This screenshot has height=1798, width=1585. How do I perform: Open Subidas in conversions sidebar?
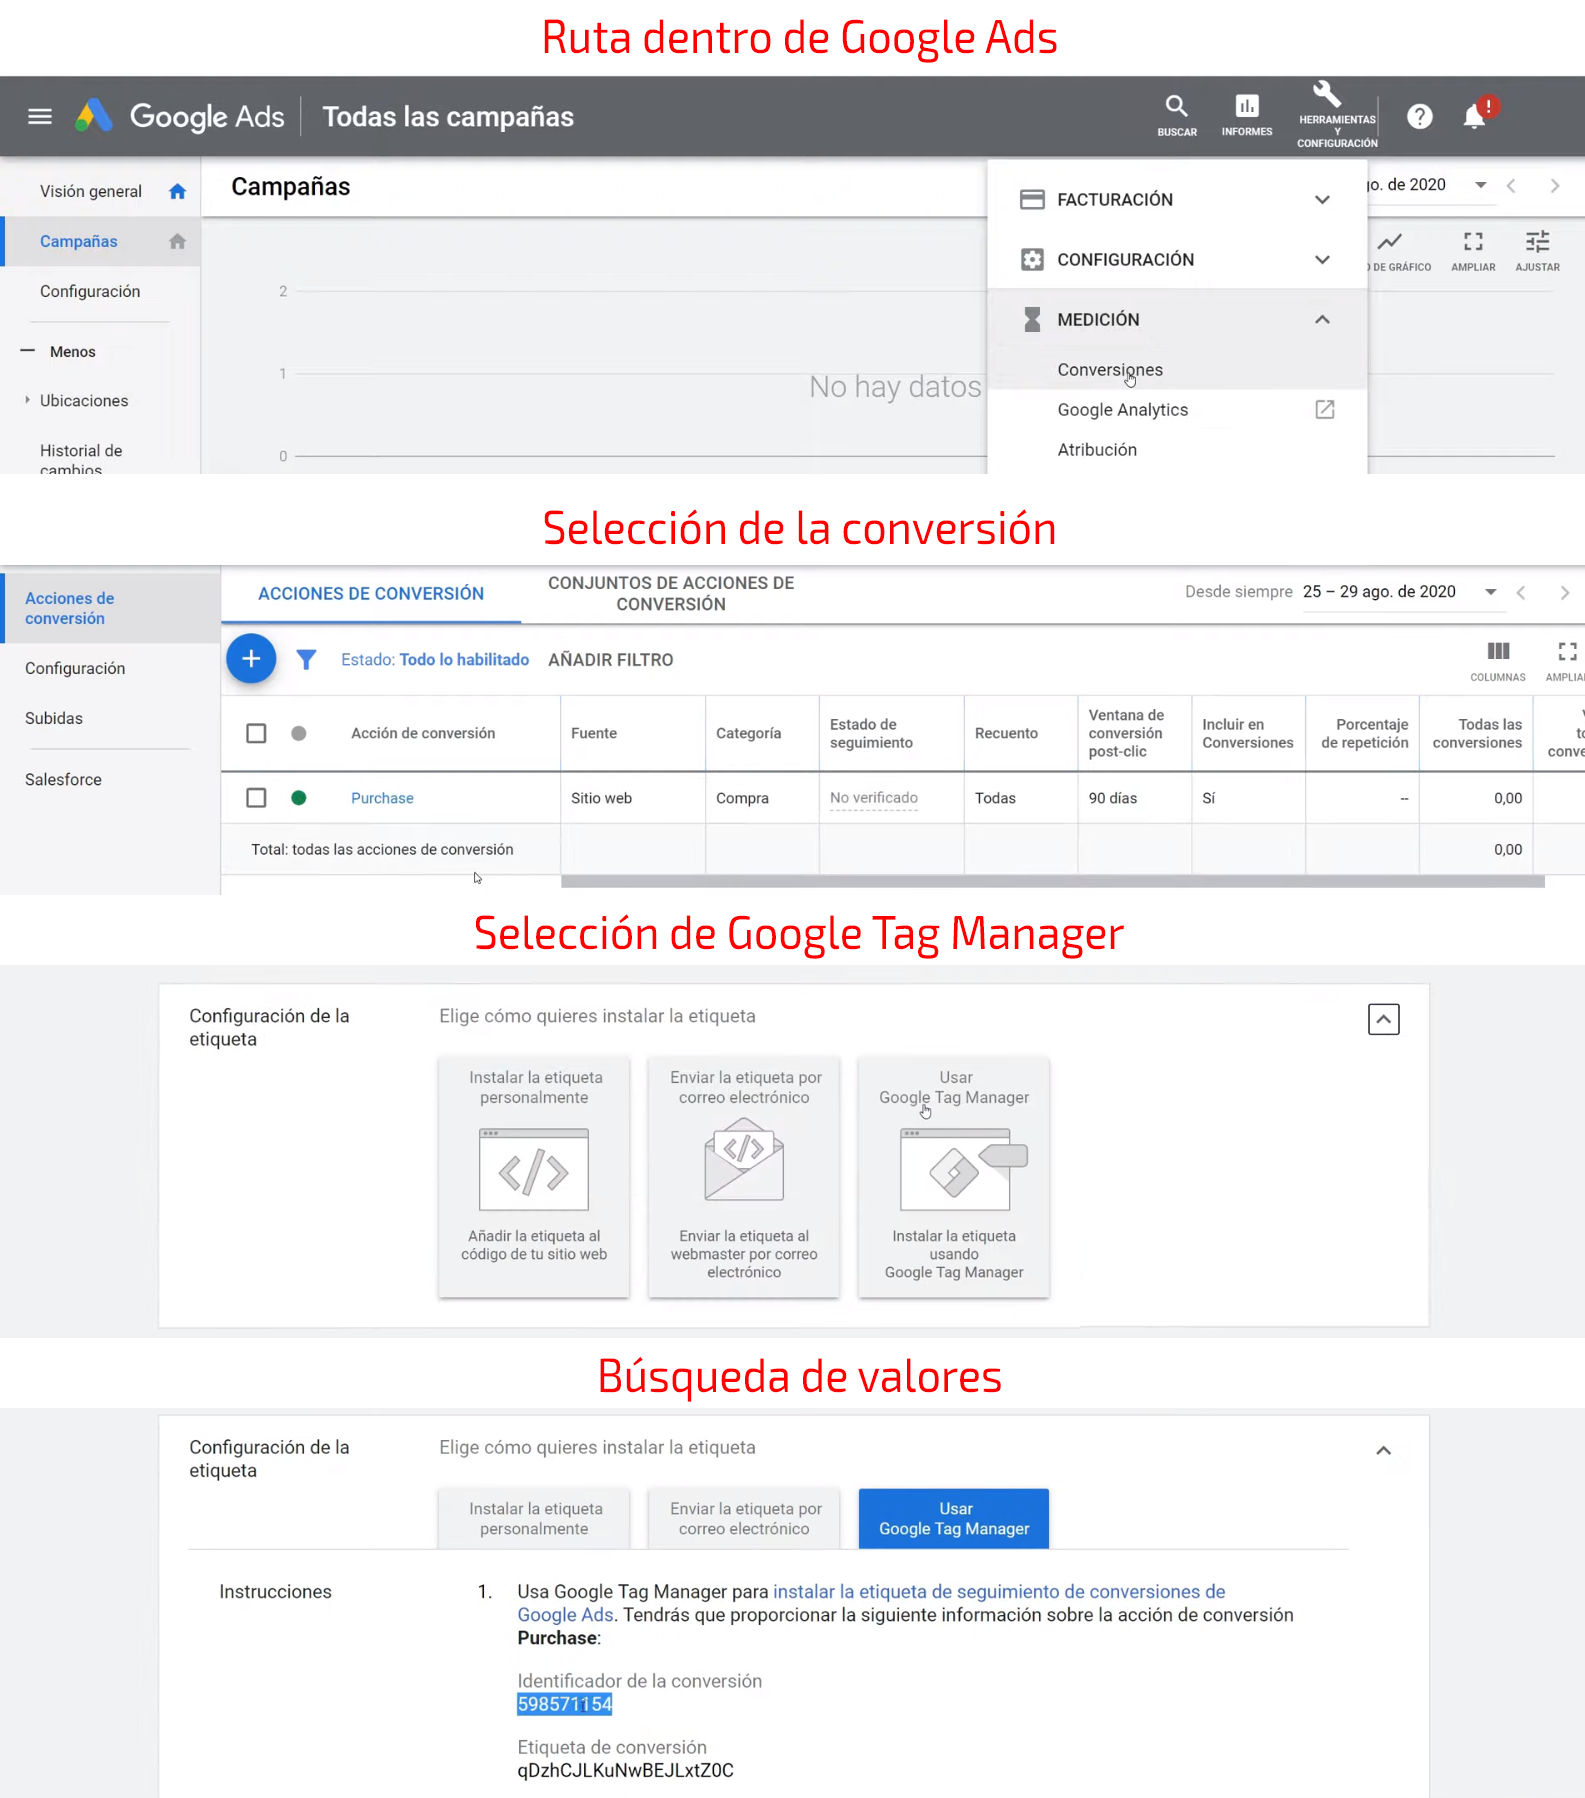pos(54,718)
